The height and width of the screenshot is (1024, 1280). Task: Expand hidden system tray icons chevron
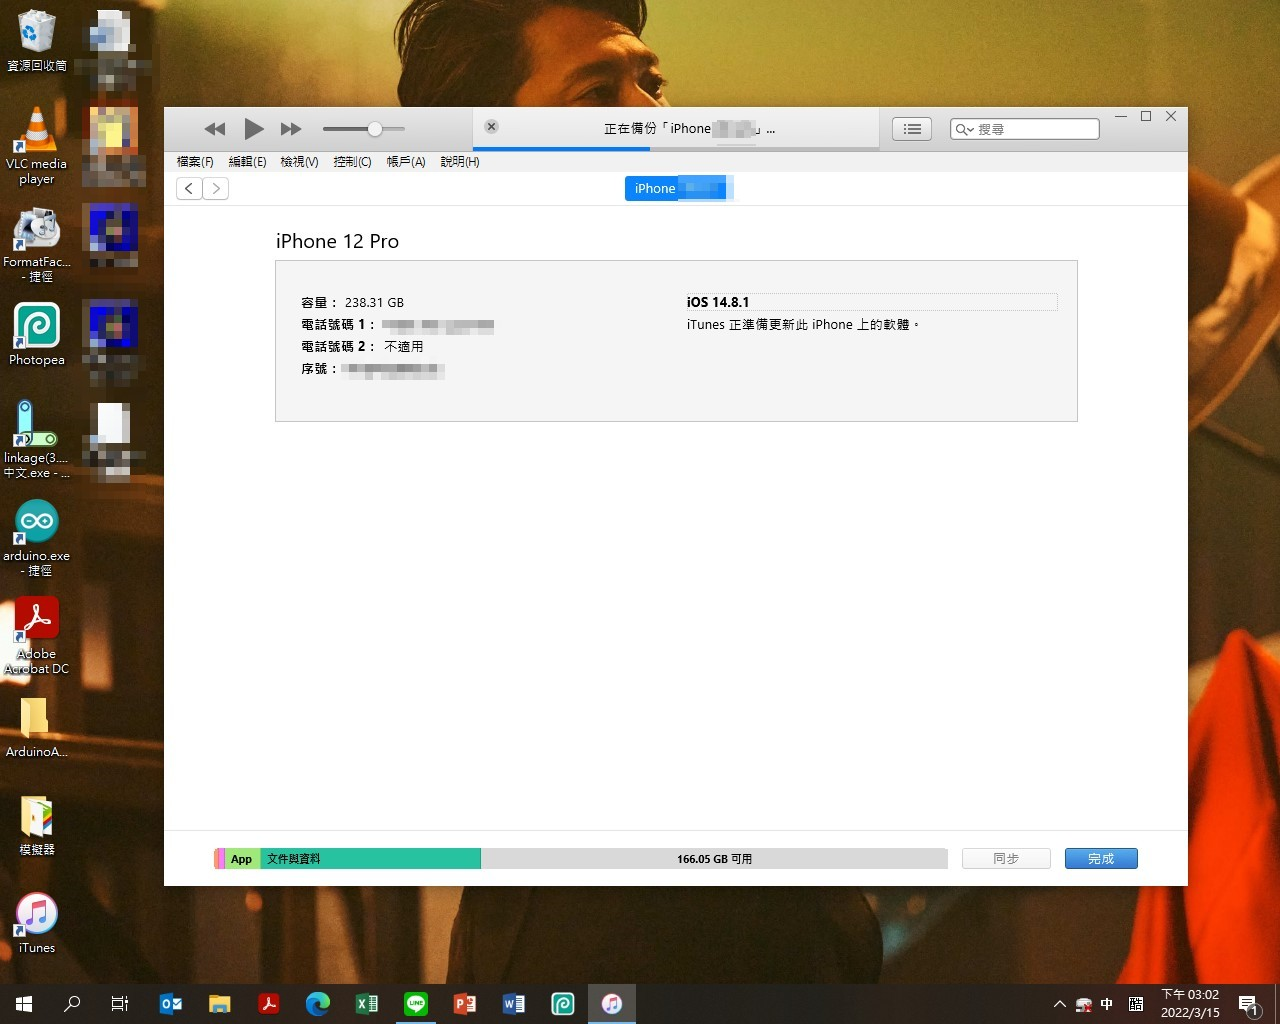(1060, 1004)
